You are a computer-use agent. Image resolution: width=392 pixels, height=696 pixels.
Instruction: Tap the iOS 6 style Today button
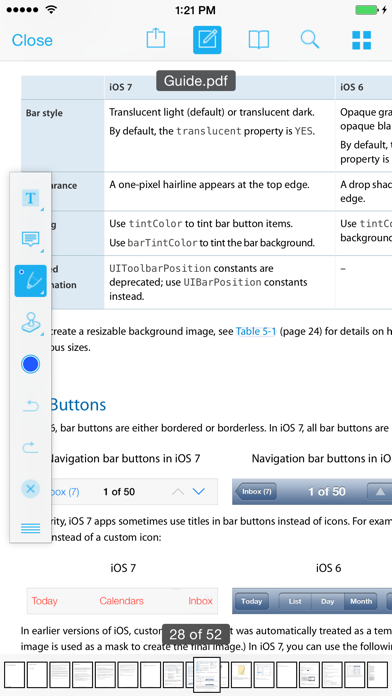(x=252, y=601)
